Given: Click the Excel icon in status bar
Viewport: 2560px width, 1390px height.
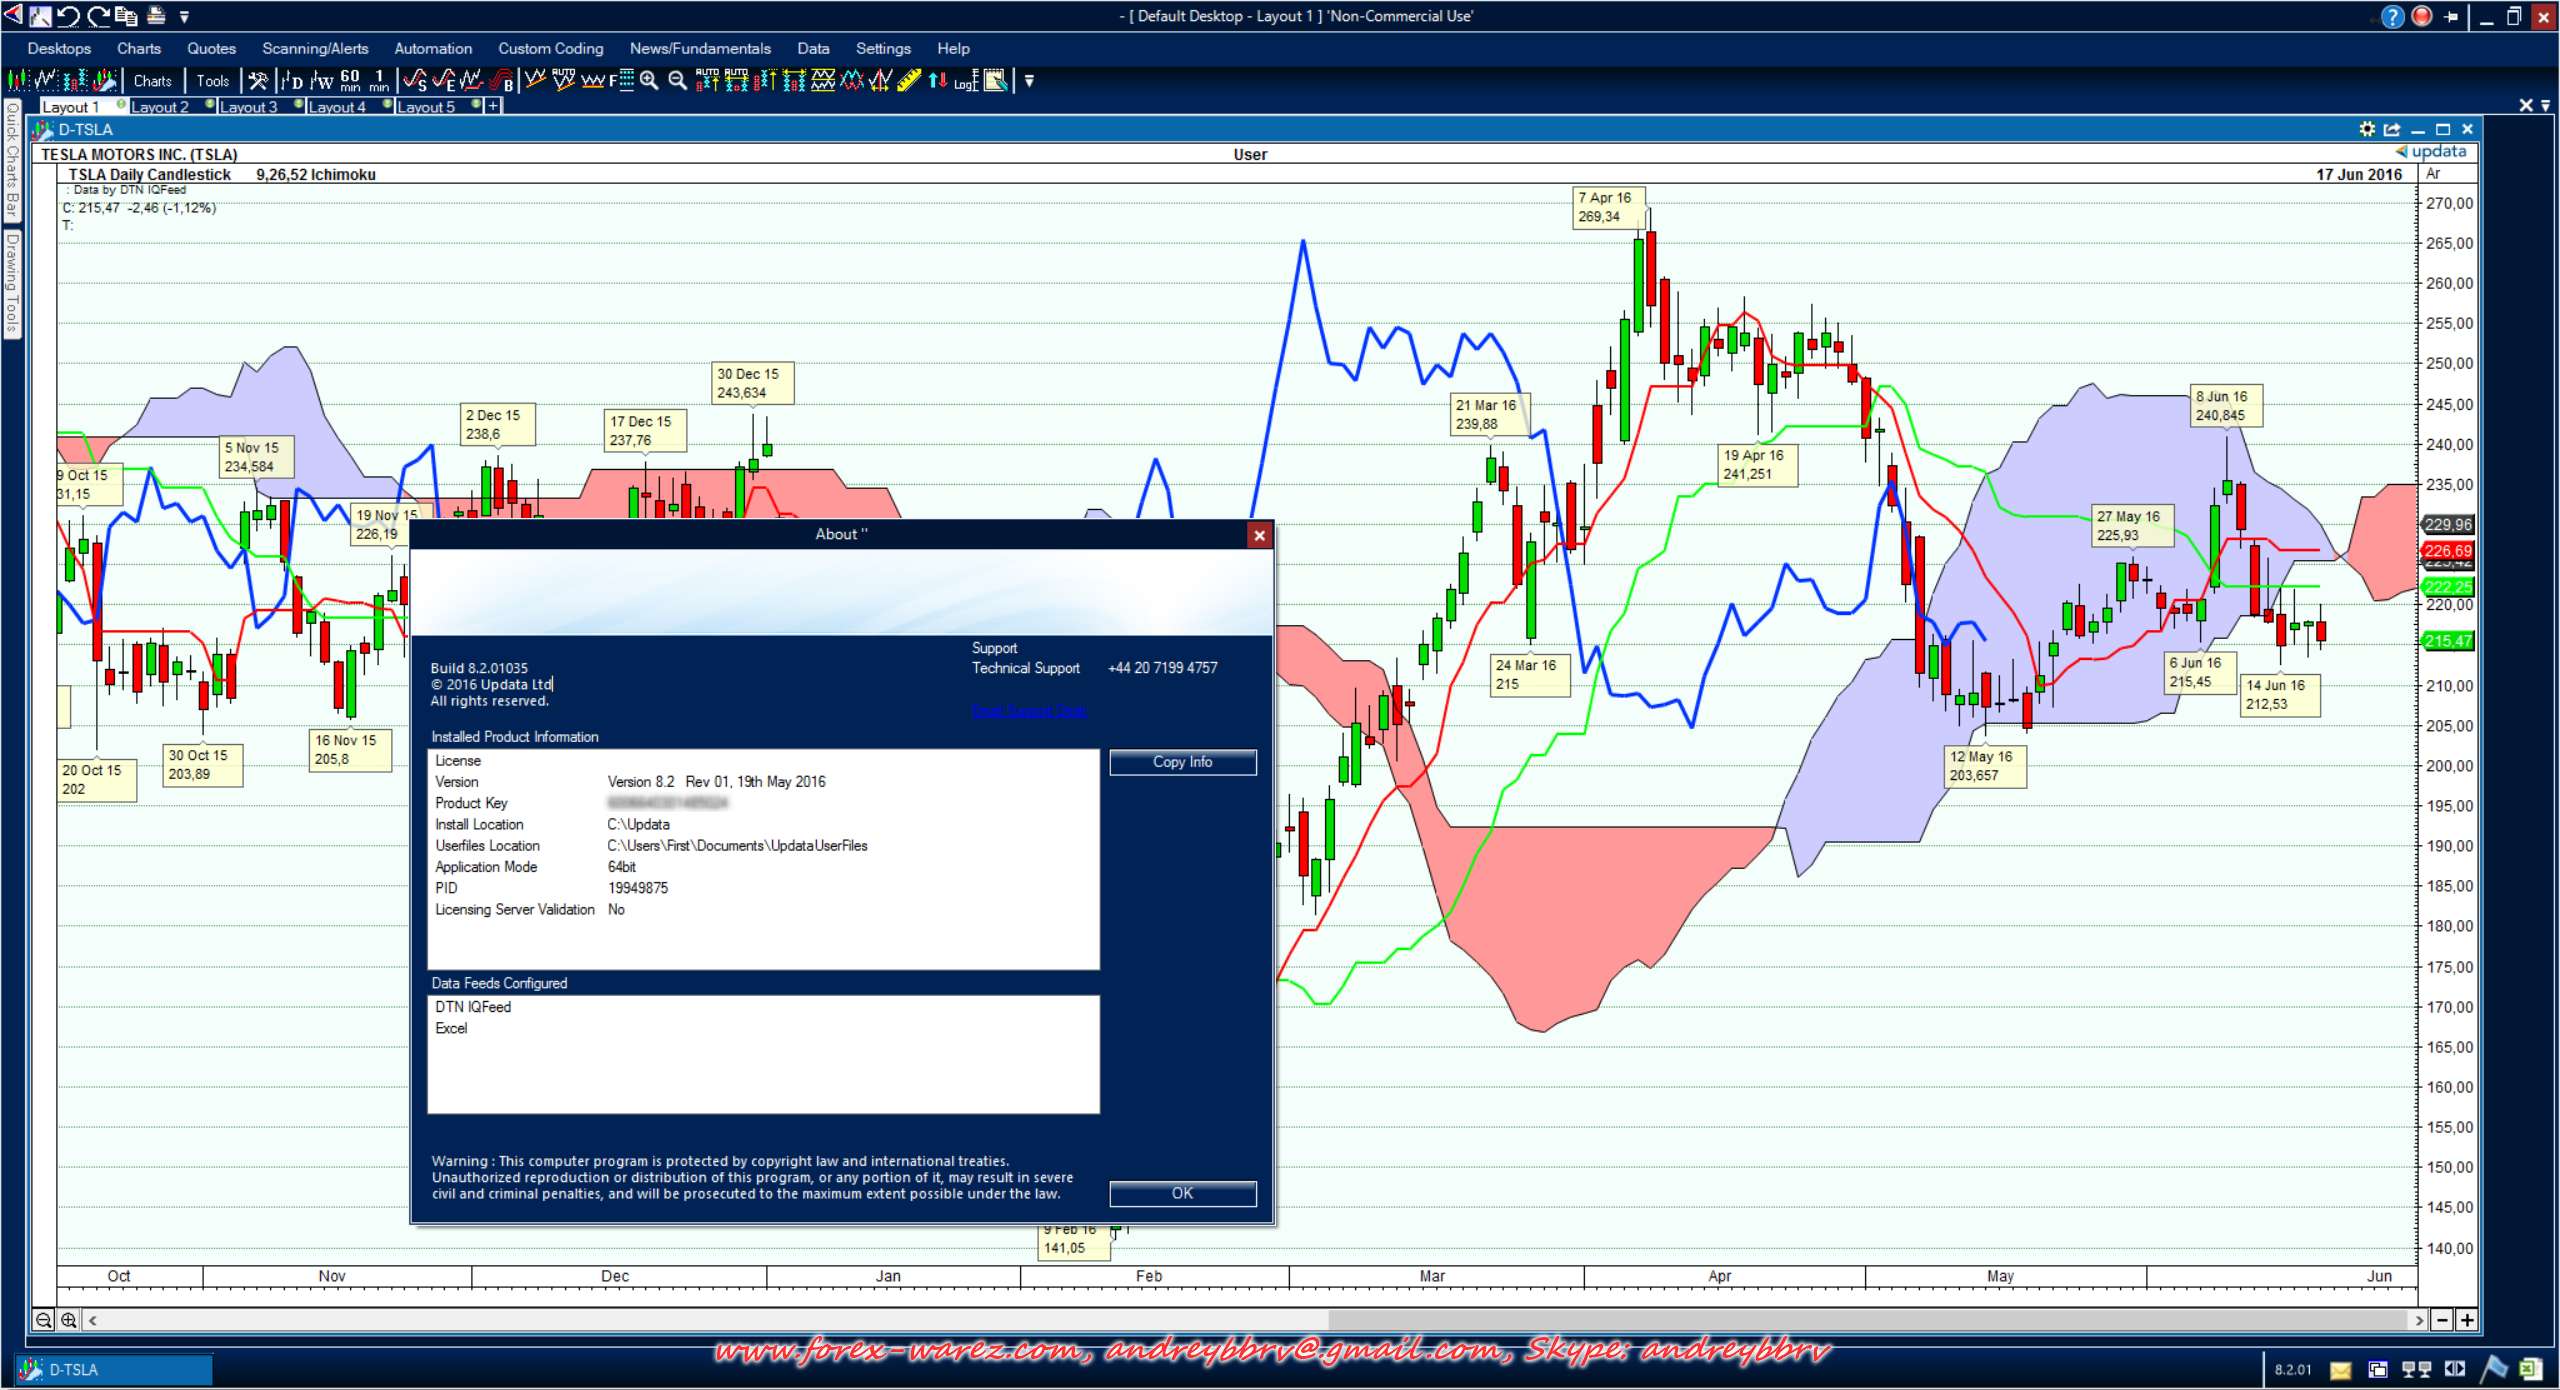Looking at the screenshot, I should coord(2531,1369).
